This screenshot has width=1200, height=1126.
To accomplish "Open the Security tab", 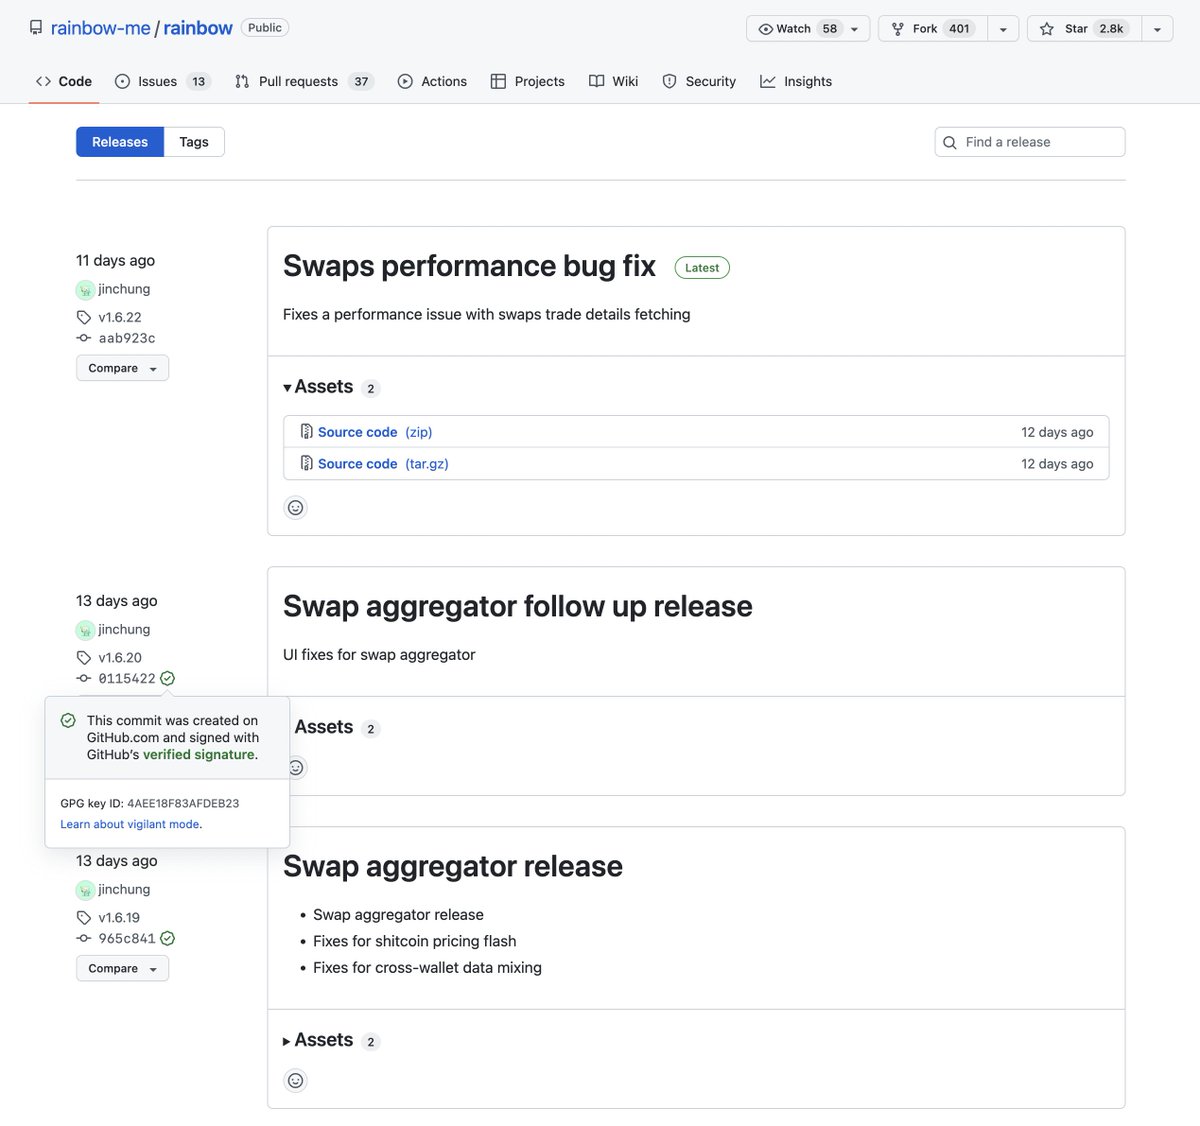I will (x=699, y=81).
